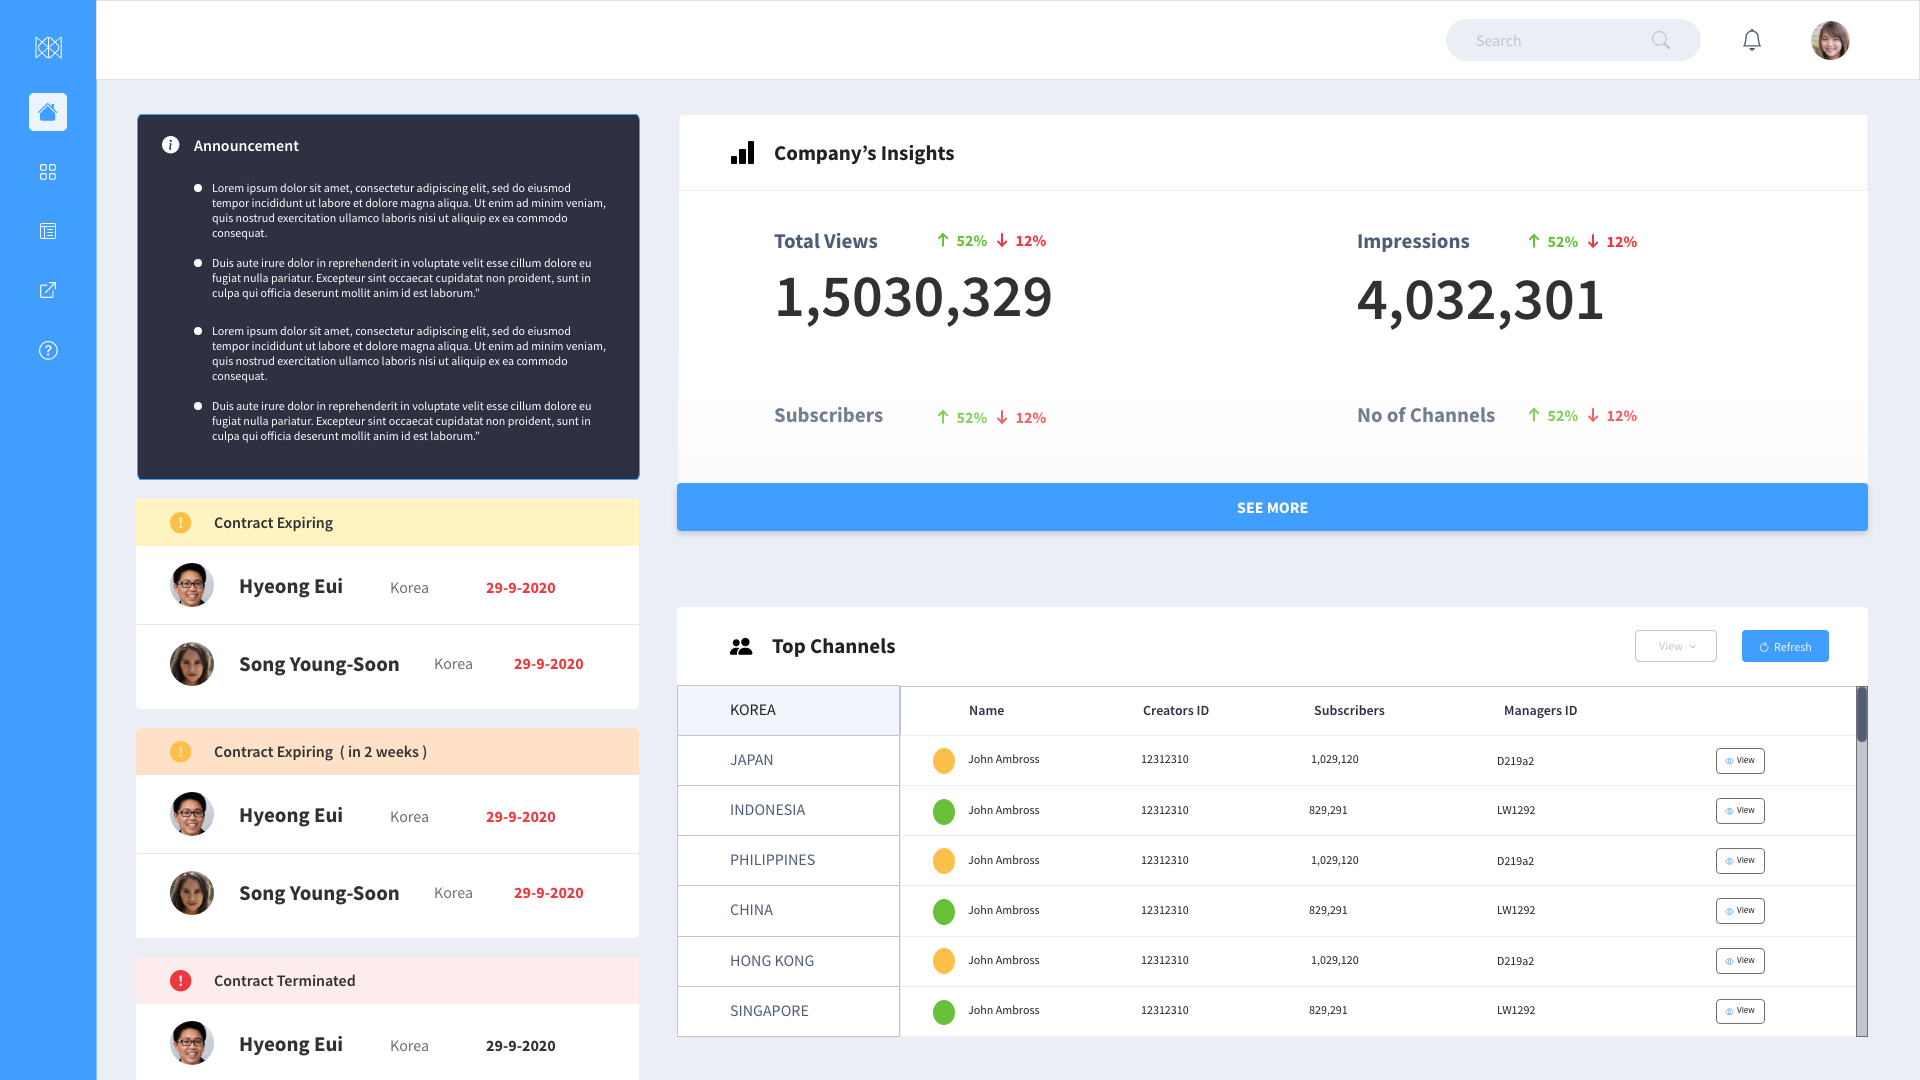
Task: Click the home icon in sidebar
Action: [x=48, y=112]
